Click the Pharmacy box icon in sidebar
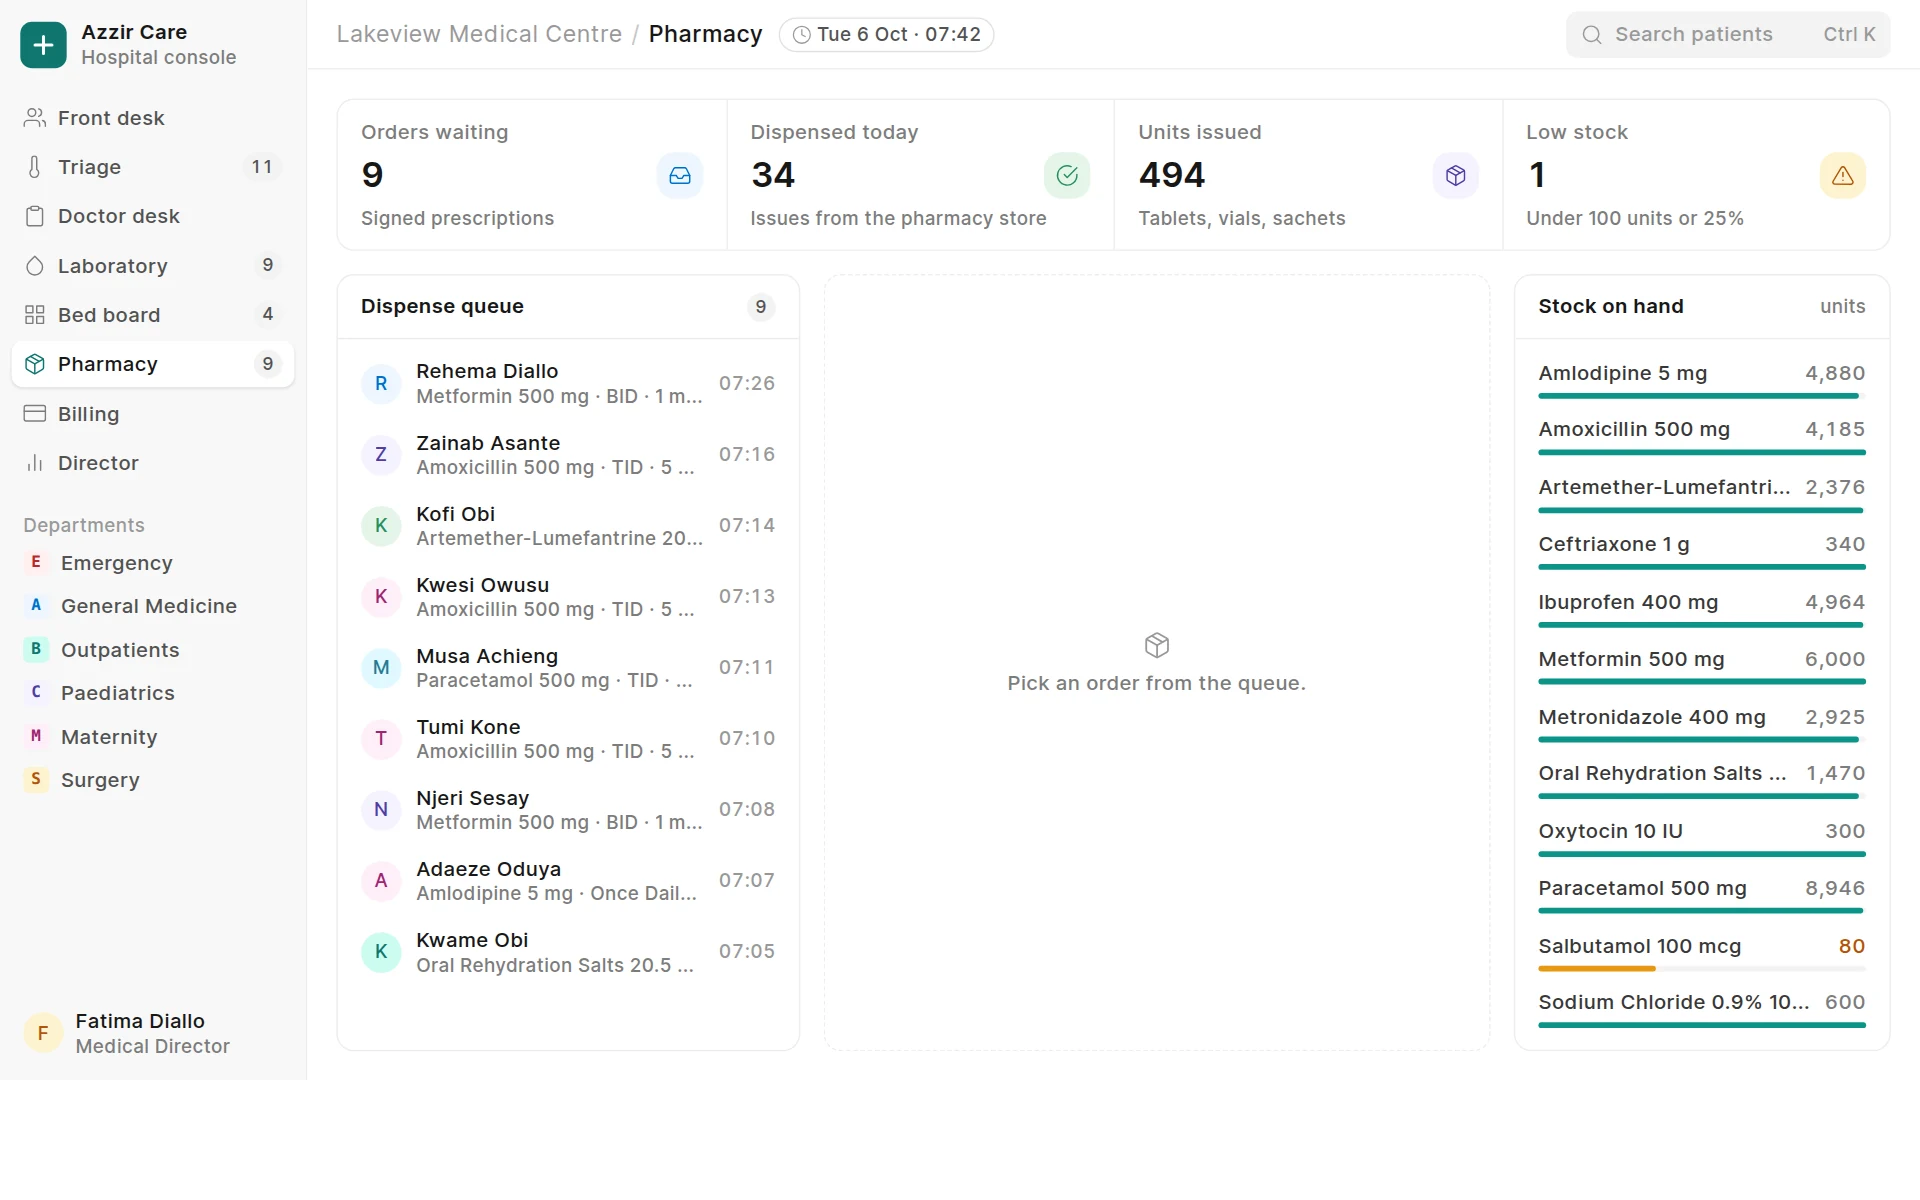1920x1200 pixels. point(35,364)
